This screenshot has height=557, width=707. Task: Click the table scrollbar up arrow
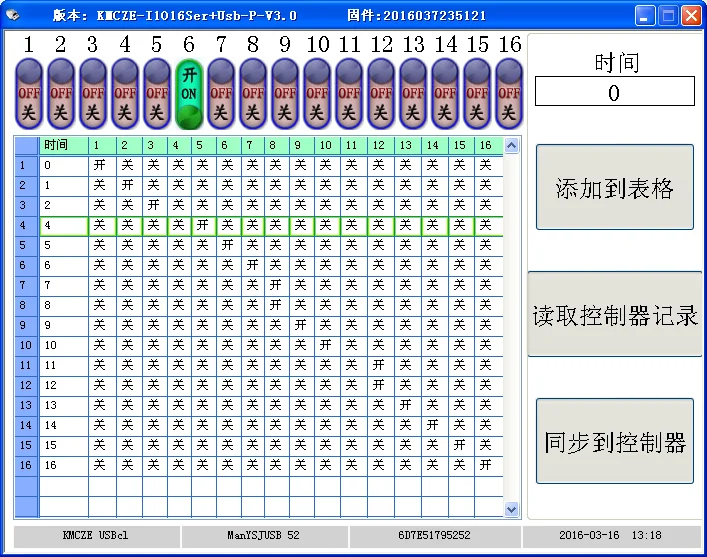pyautogui.click(x=511, y=146)
